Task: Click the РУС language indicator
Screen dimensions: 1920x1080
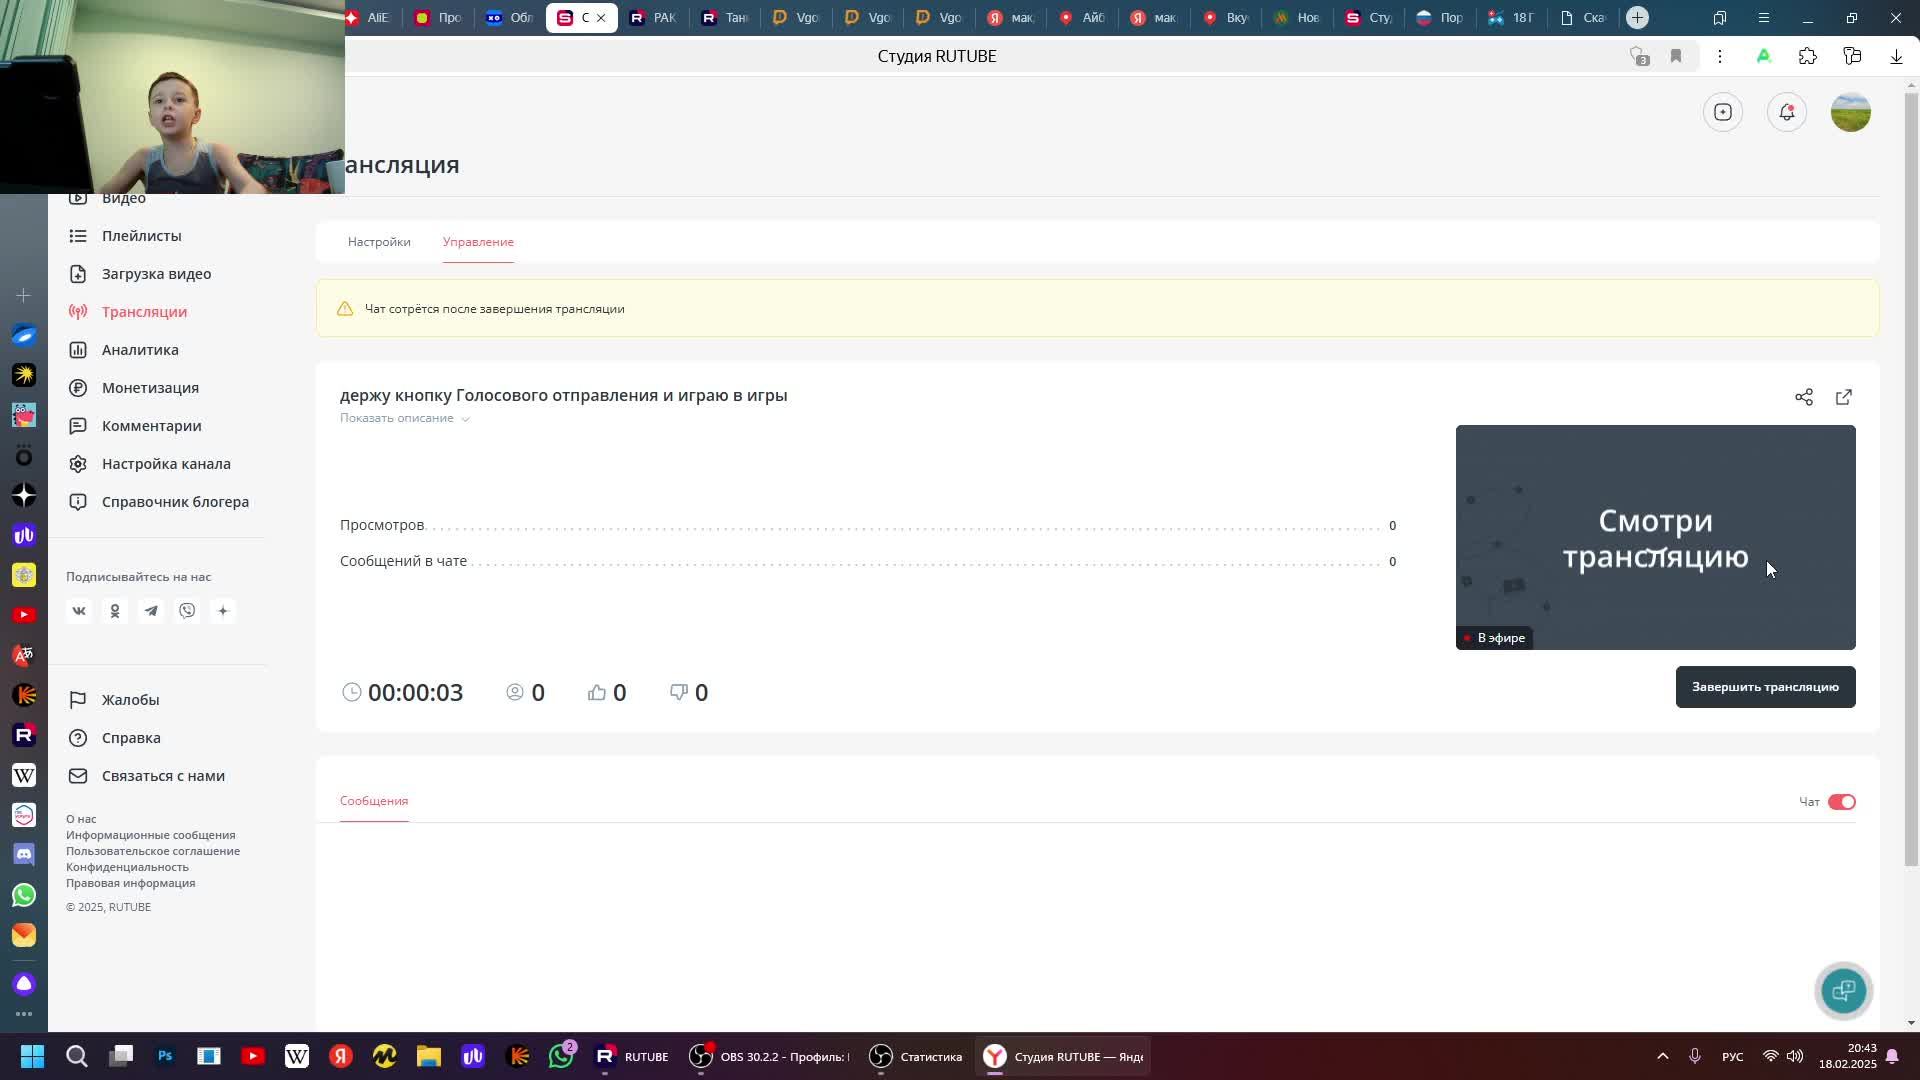Action: (1733, 1056)
